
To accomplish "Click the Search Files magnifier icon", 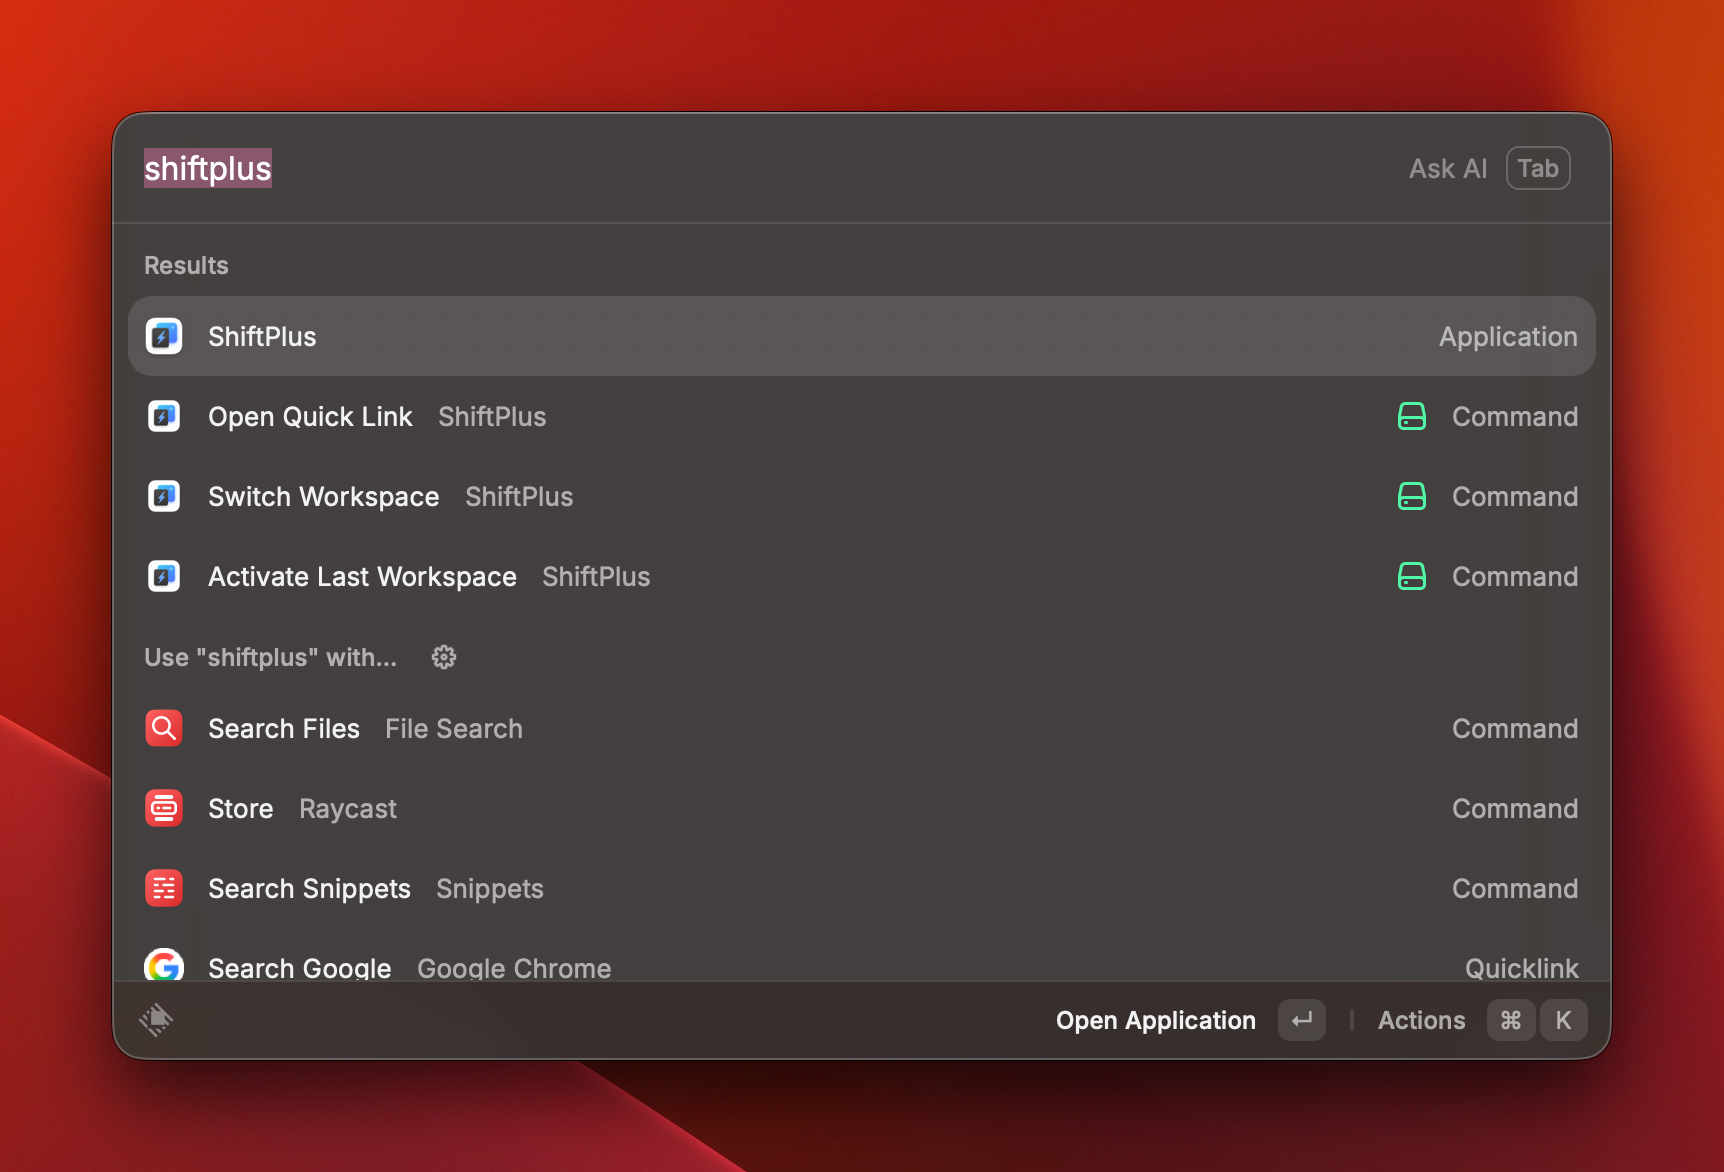I will 164,728.
